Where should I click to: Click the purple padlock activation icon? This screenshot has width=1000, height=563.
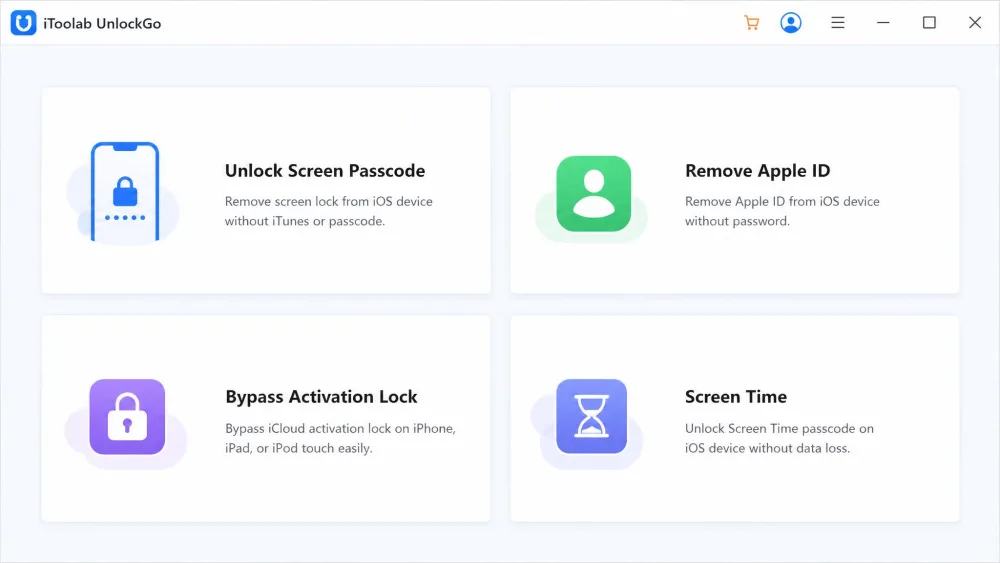(127, 417)
